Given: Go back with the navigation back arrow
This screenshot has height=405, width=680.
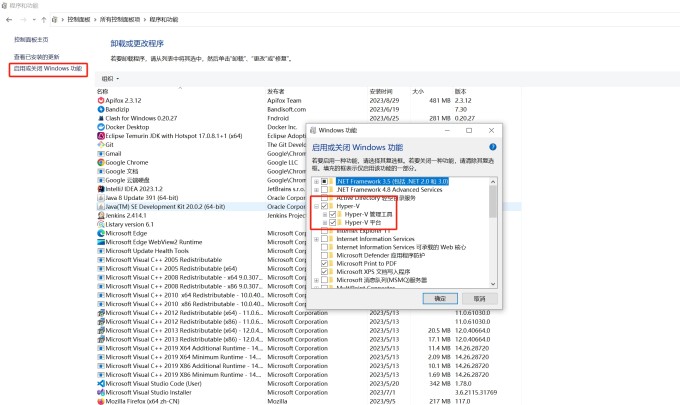Looking at the screenshot, I should click(x=9, y=20).
